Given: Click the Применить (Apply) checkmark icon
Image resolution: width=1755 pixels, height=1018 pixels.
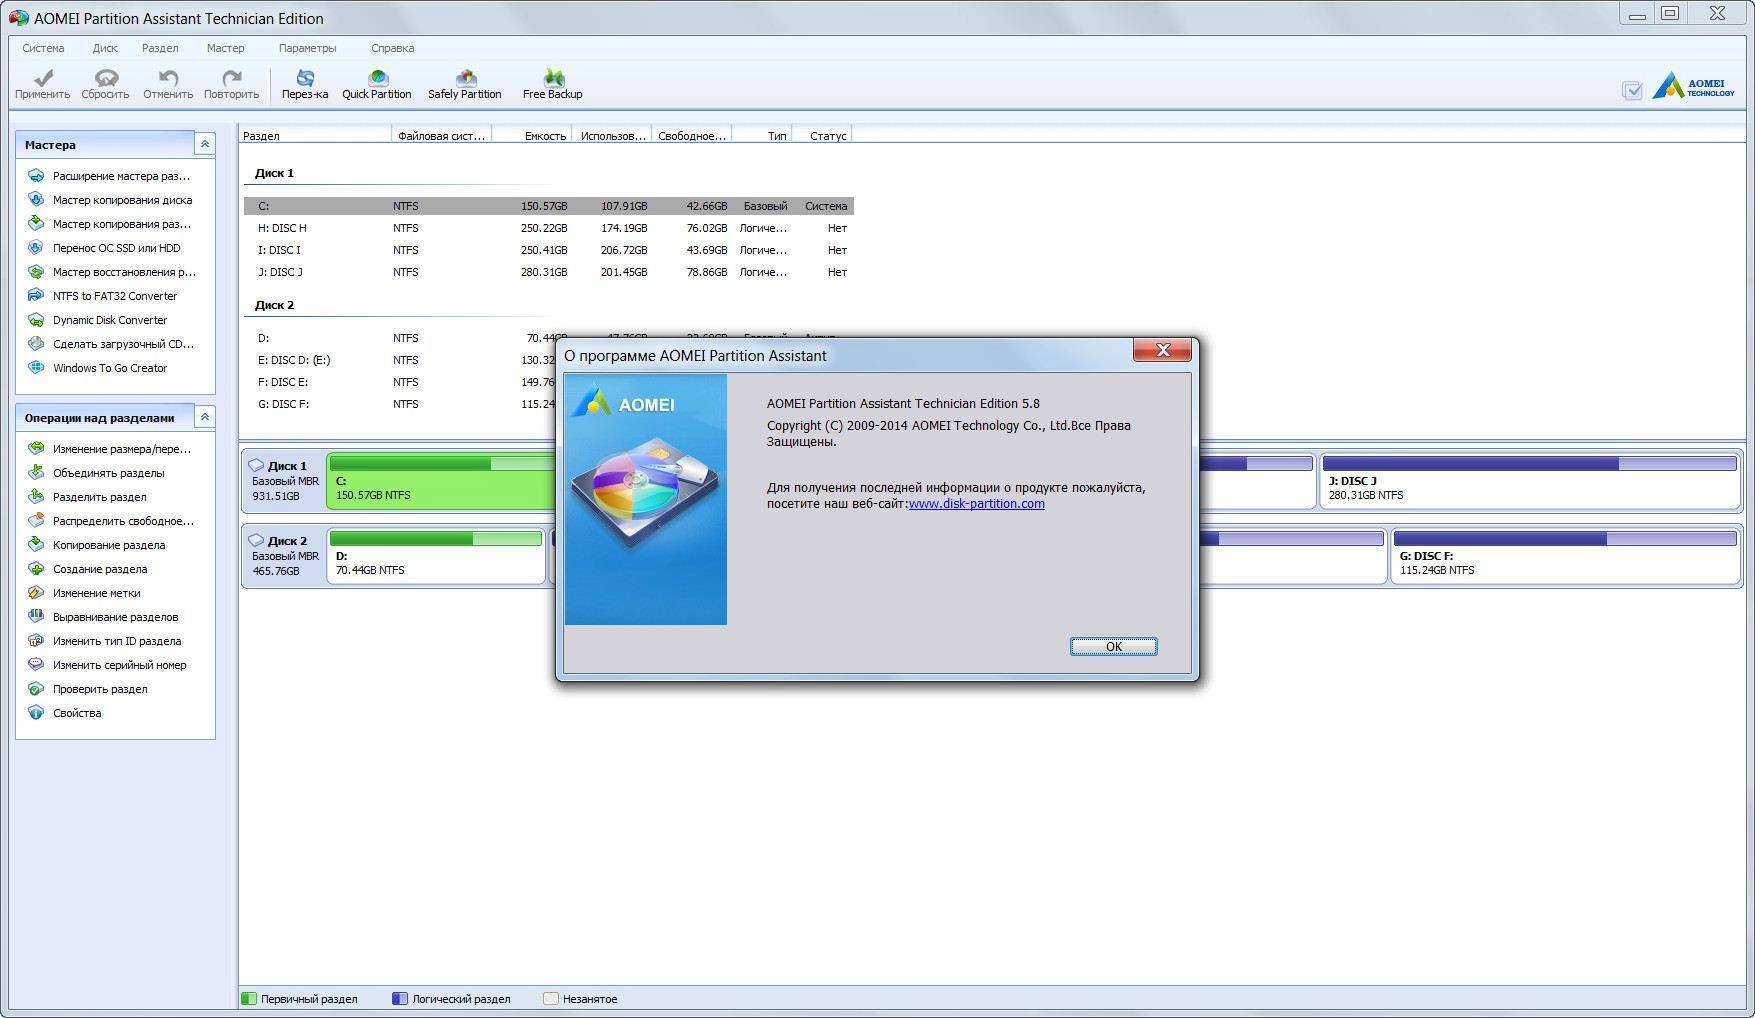Looking at the screenshot, I should (43, 77).
